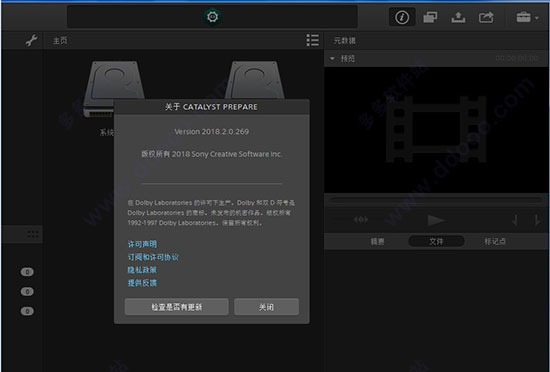Click the second 0 counter badge
This screenshot has width=550, height=372.
(x=27, y=291)
